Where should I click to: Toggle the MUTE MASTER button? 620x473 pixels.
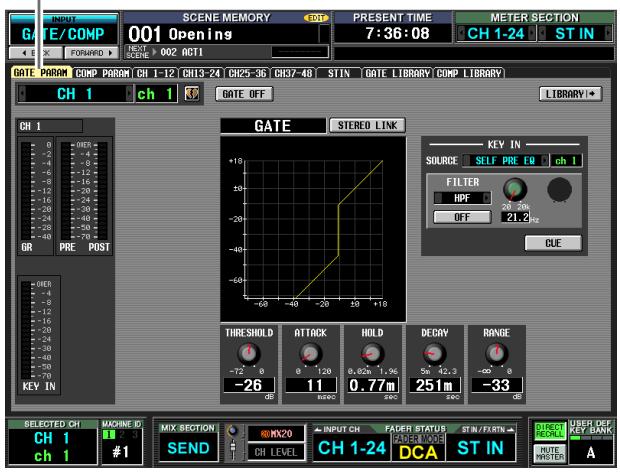pyautogui.click(x=549, y=453)
